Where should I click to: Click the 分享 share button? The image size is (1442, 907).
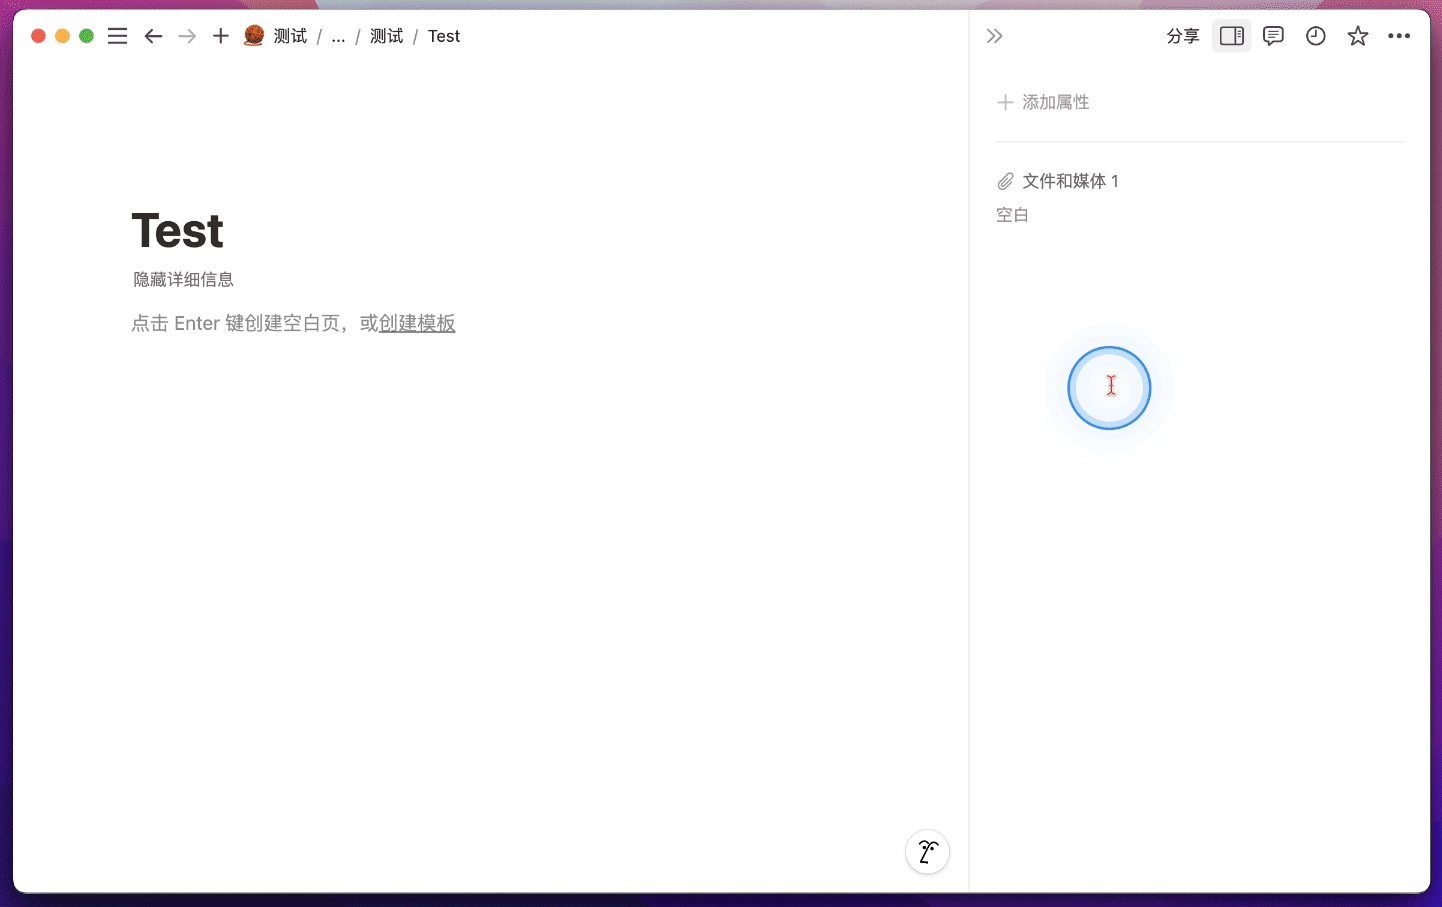click(1182, 36)
